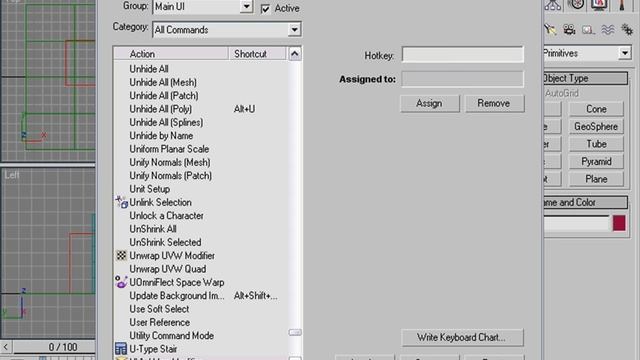
Task: Toggle the Active checkbox
Action: pyautogui.click(x=265, y=9)
